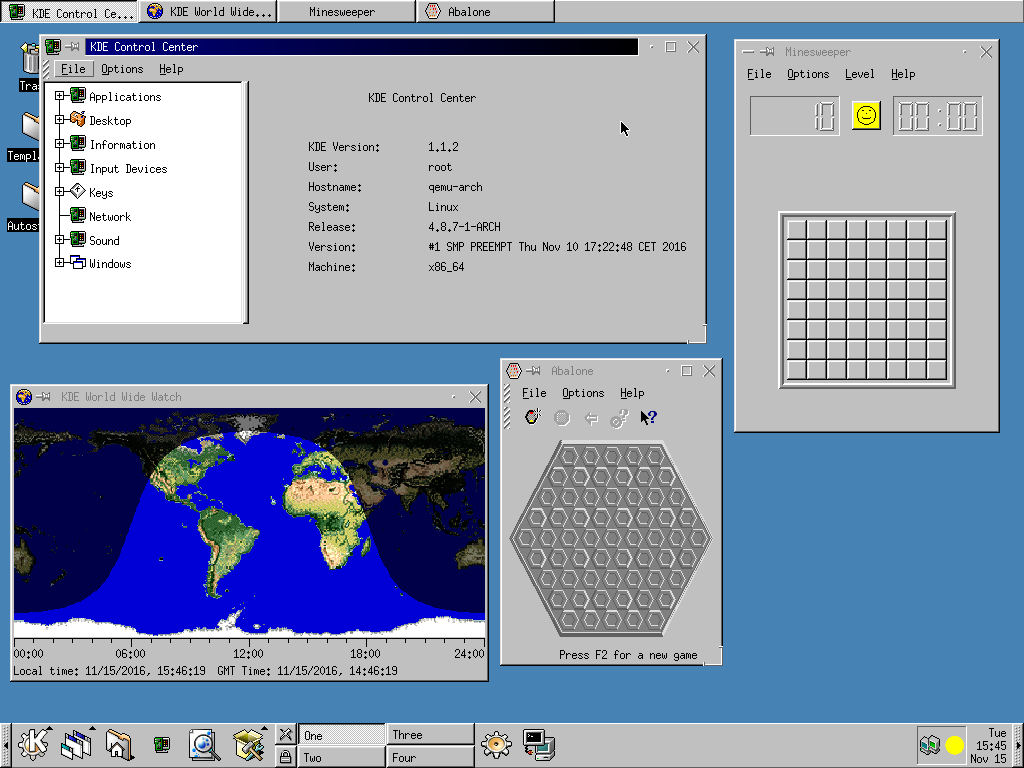Open the Utilities toolbox icon in panel
Viewport: 1024px width, 768px height.
coord(249,744)
